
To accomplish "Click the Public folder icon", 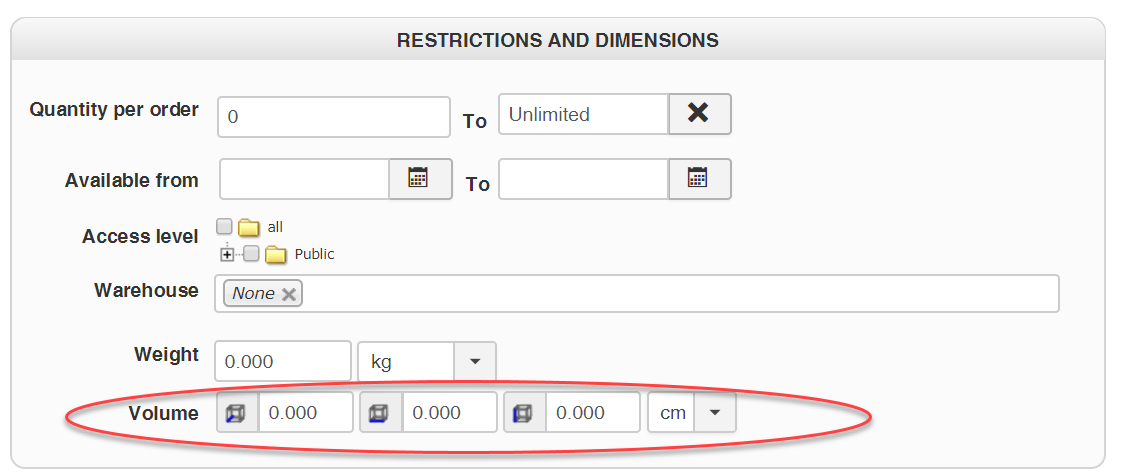I will [275, 254].
